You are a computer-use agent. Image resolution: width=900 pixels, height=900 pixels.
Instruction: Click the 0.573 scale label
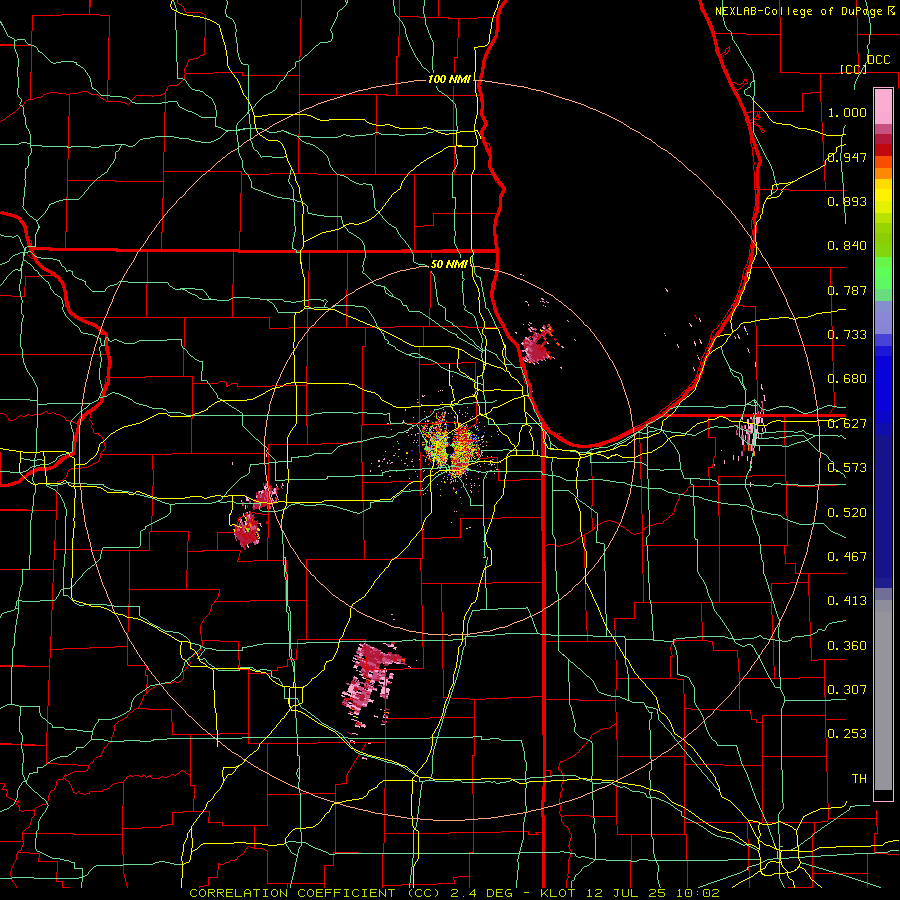pyautogui.click(x=847, y=468)
